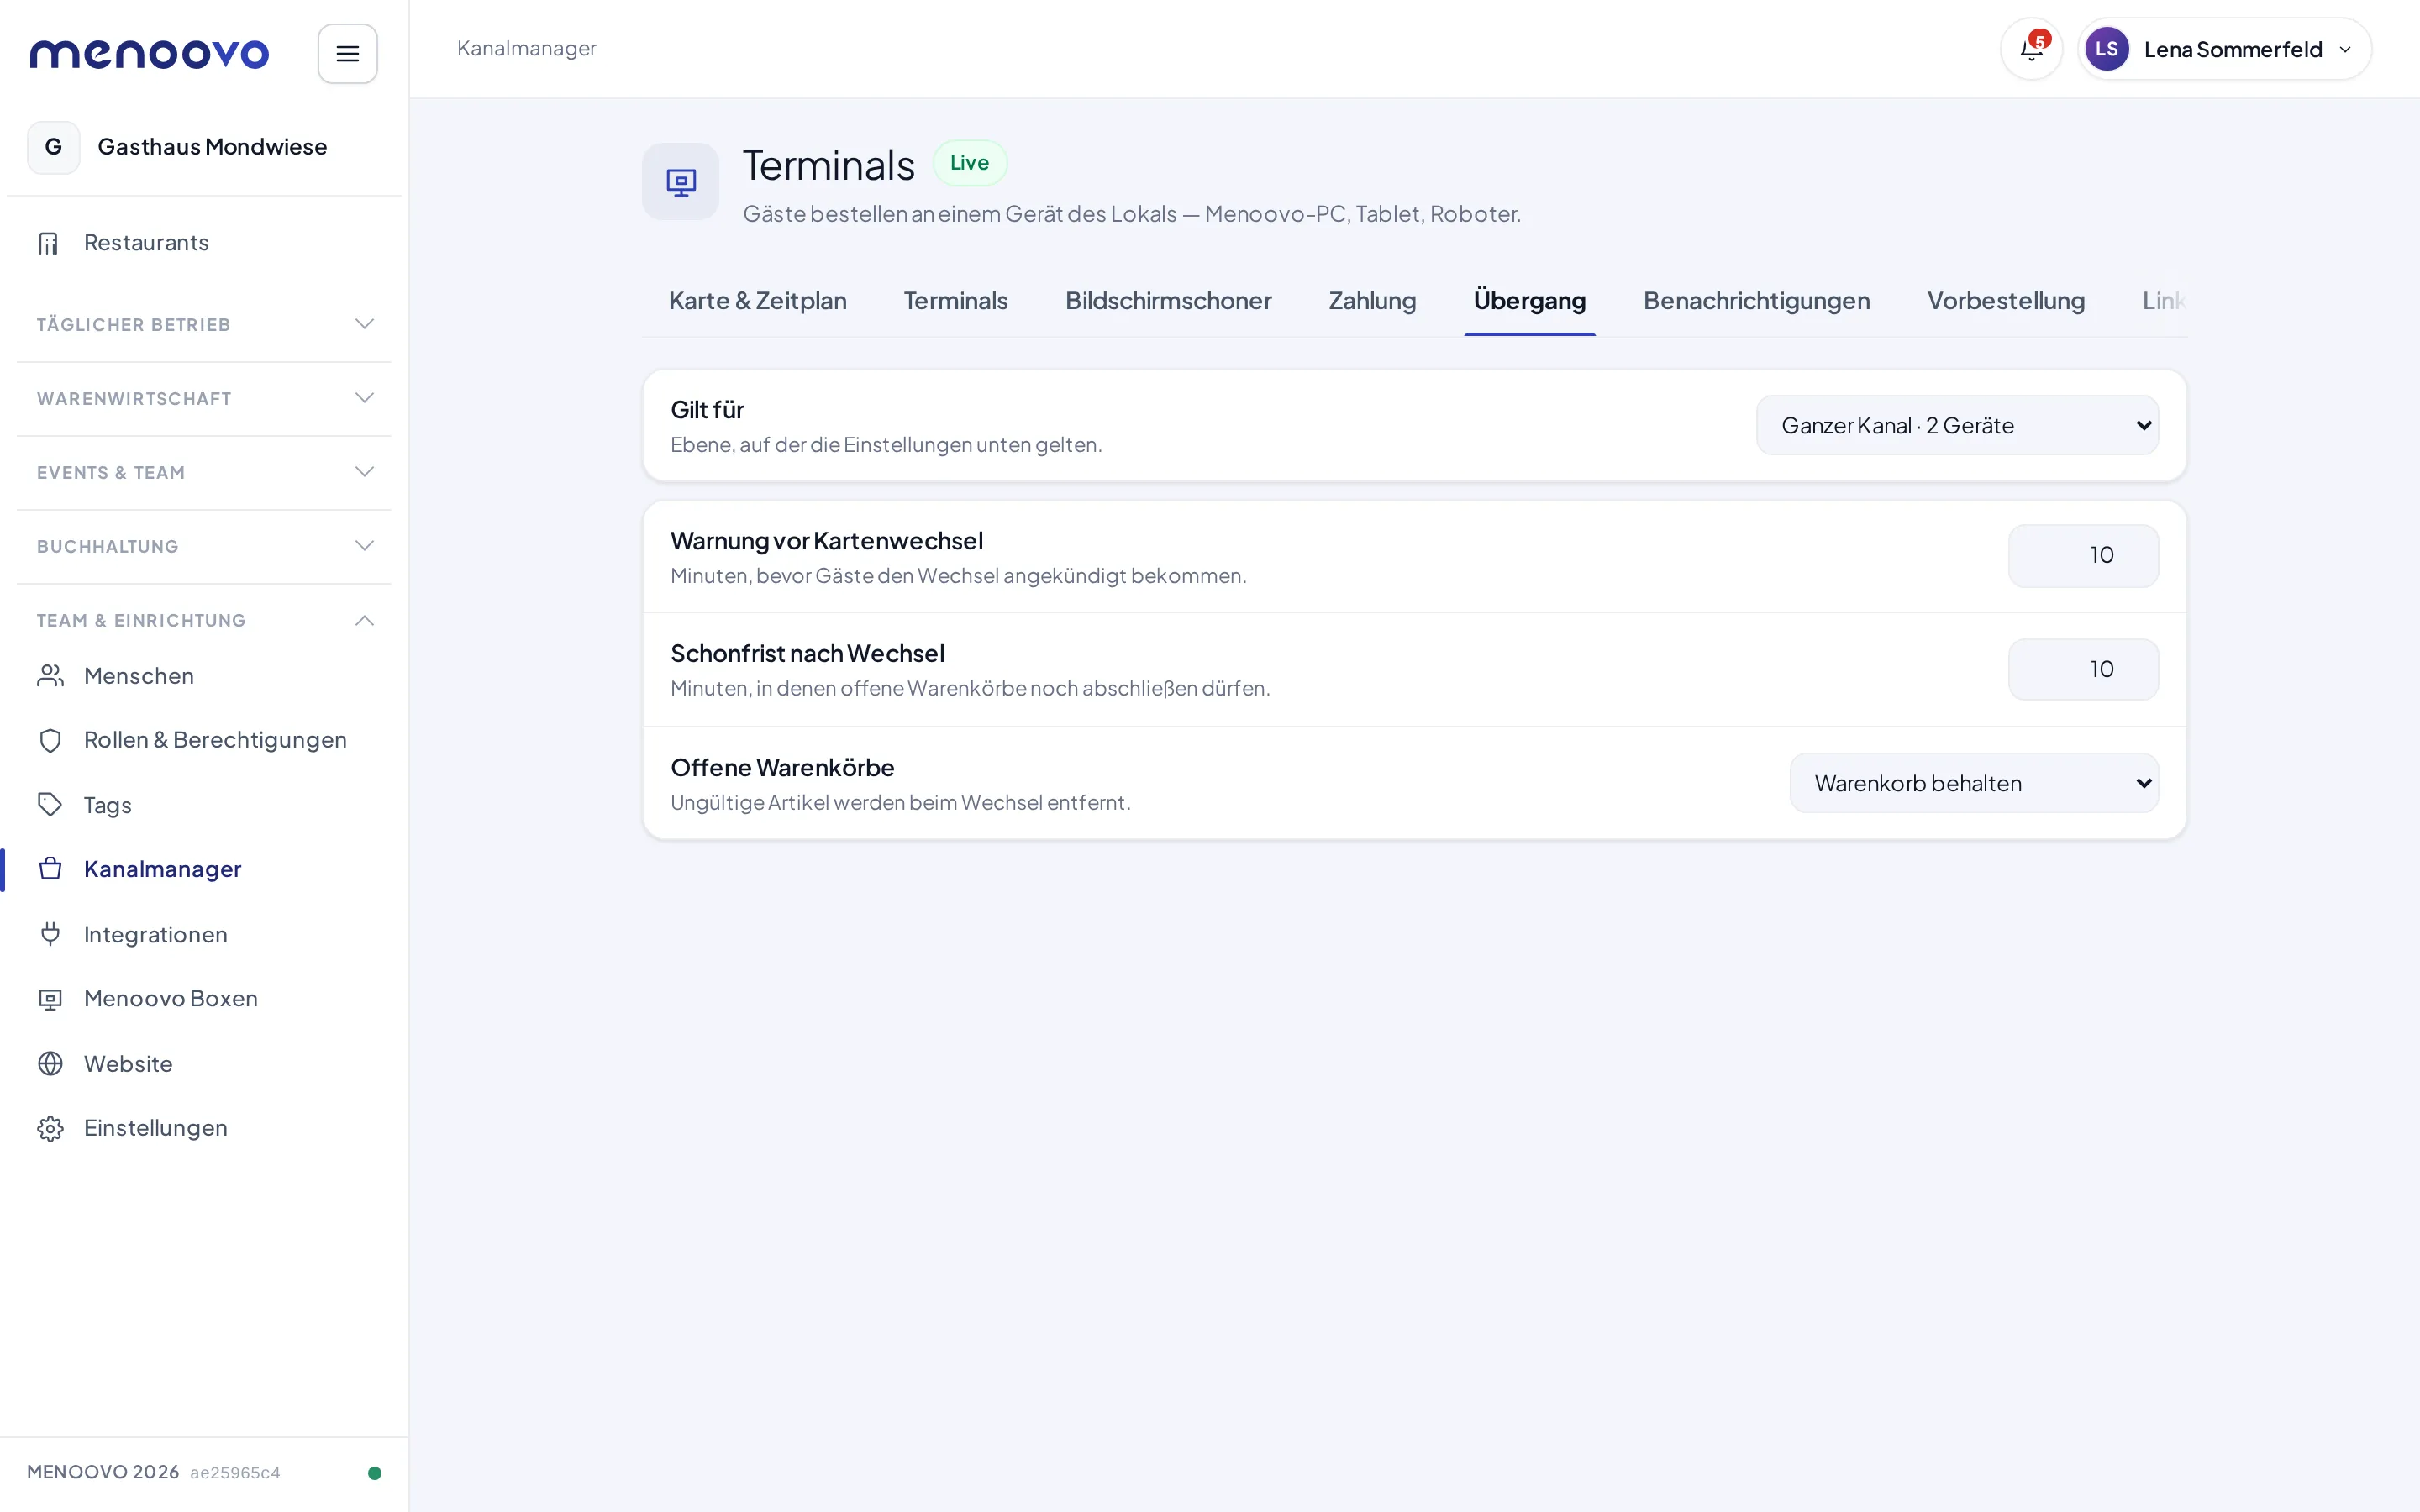The width and height of the screenshot is (2420, 1512).
Task: Click the Kanalmanager shopping bag icon
Action: coord(50,869)
